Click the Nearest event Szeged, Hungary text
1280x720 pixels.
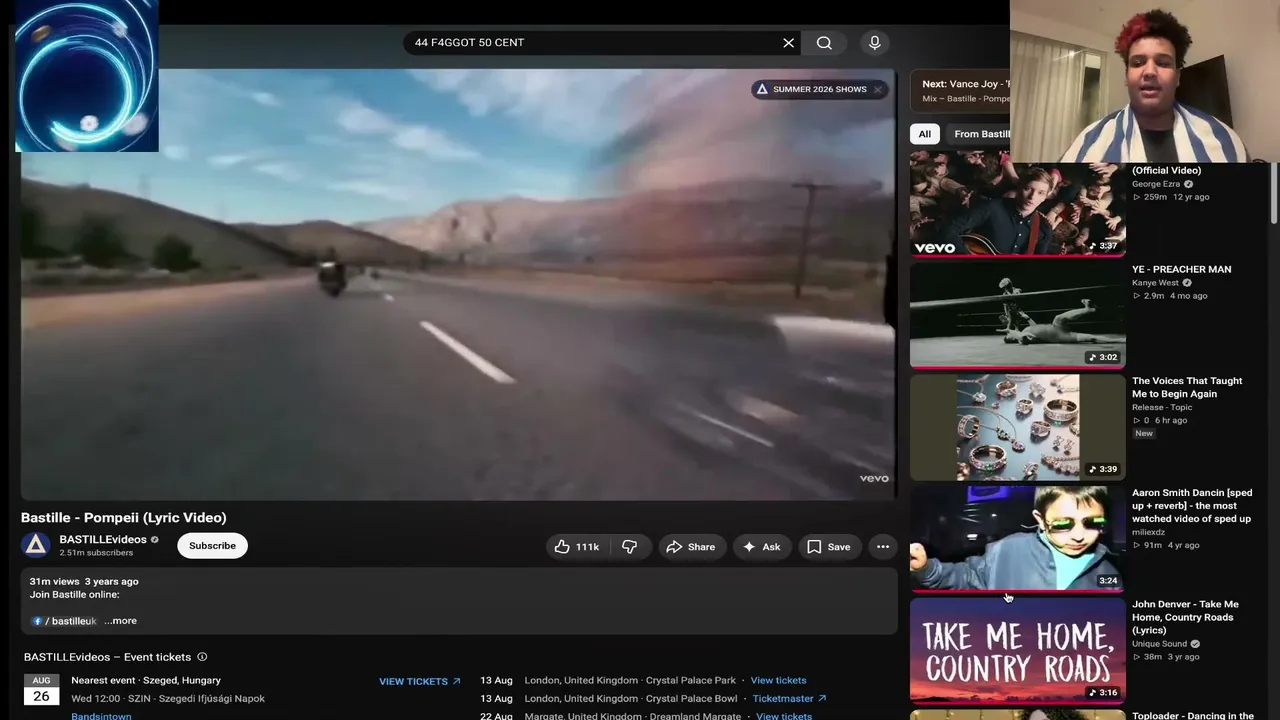click(x=146, y=680)
